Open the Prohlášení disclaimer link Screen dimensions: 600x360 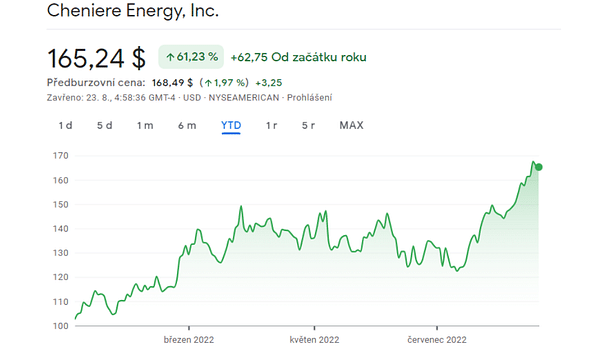(310, 98)
